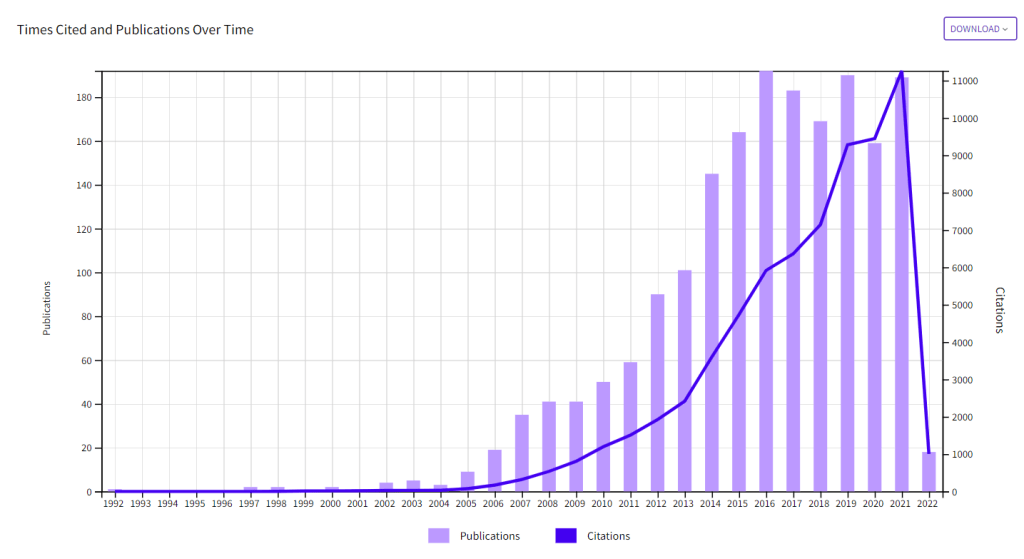The image size is (1024, 559).
Task: Open the Download dropdown menu
Action: [x=978, y=29]
